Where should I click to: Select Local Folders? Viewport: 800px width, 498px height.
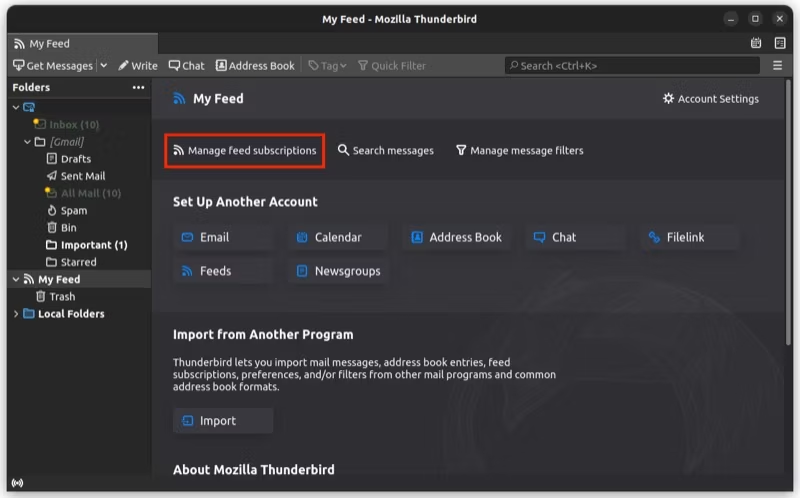coord(64,314)
